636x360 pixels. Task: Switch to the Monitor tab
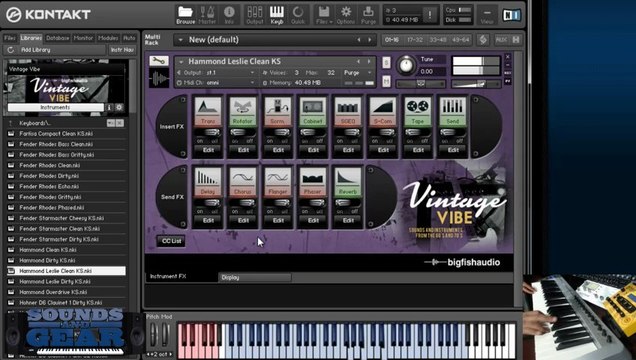point(83,38)
